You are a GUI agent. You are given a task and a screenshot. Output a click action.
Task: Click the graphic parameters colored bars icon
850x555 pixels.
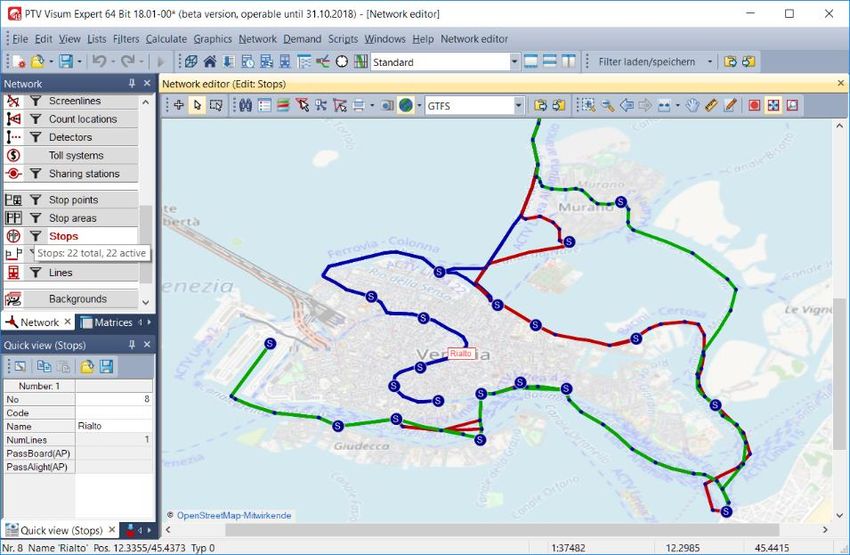click(x=283, y=105)
